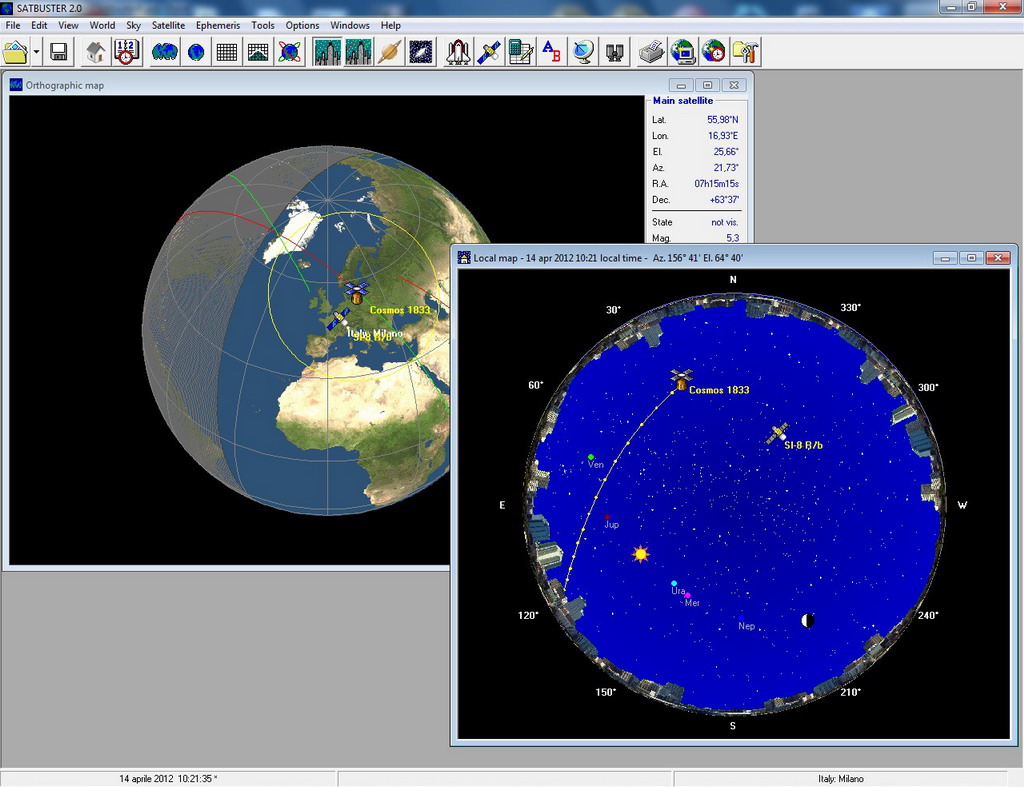This screenshot has height=787, width=1024.
Task: Open the View menu
Action: 69,25
